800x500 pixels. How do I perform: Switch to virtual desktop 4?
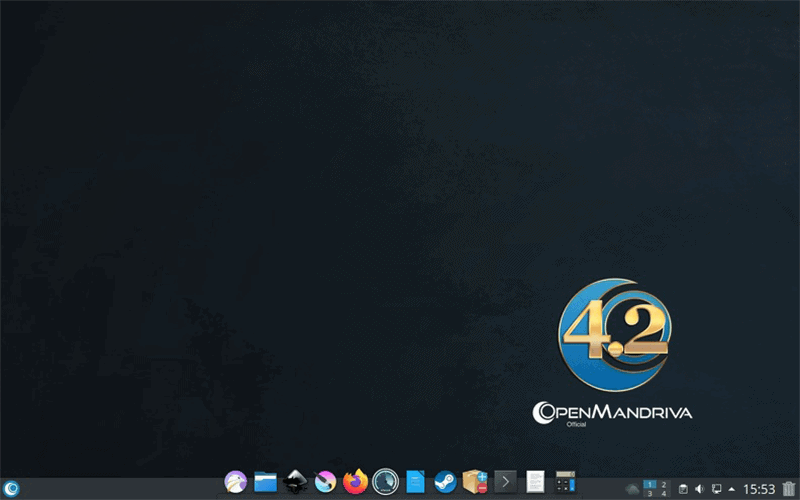click(664, 494)
